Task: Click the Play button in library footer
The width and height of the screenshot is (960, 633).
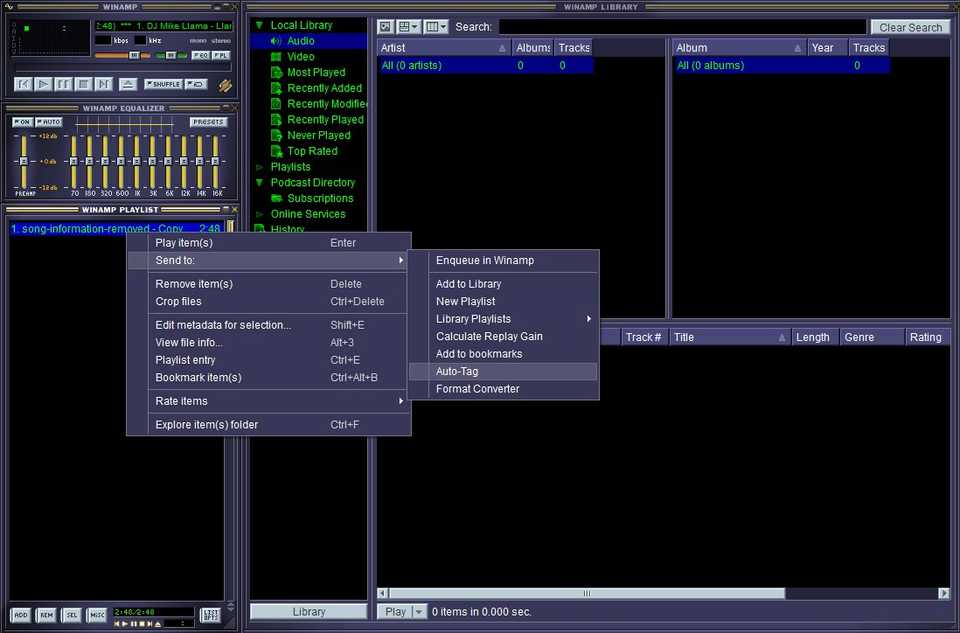Action: point(396,612)
